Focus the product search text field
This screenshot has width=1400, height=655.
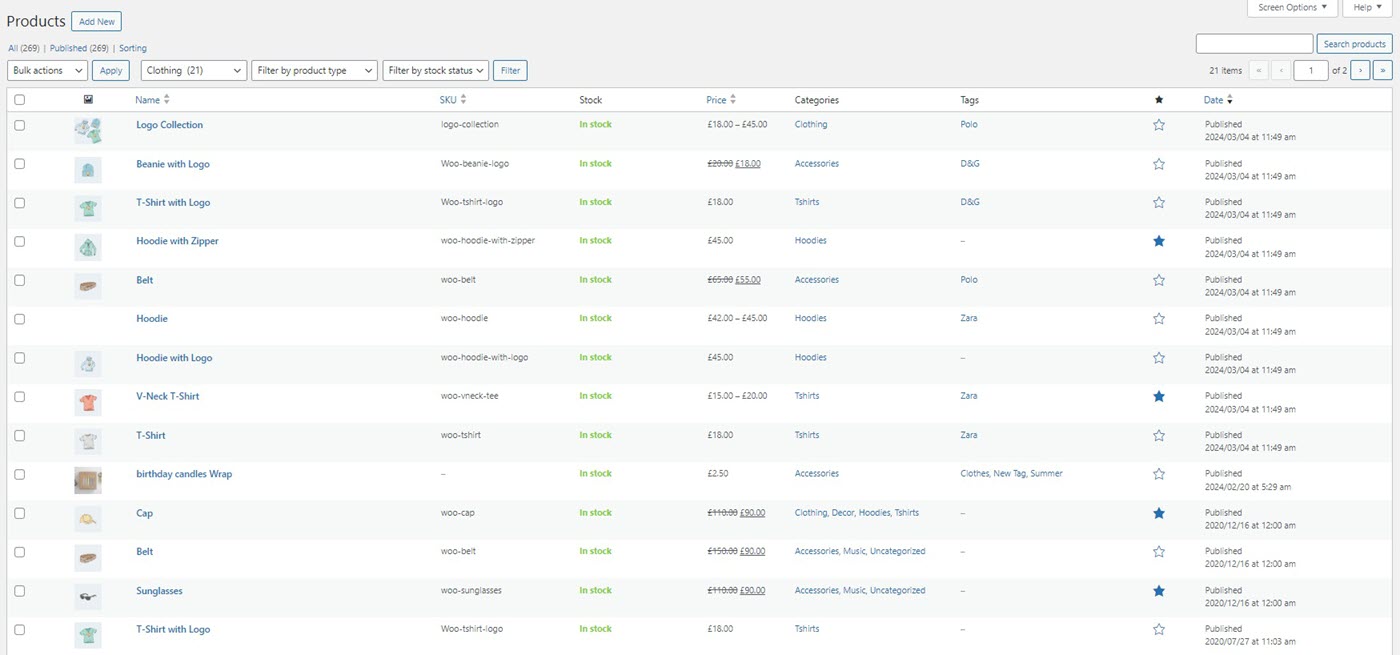(1254, 44)
